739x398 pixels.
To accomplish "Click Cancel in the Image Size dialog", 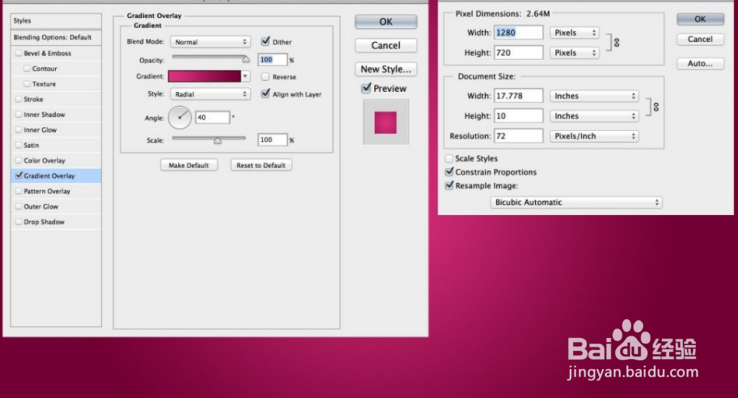I will tap(700, 39).
